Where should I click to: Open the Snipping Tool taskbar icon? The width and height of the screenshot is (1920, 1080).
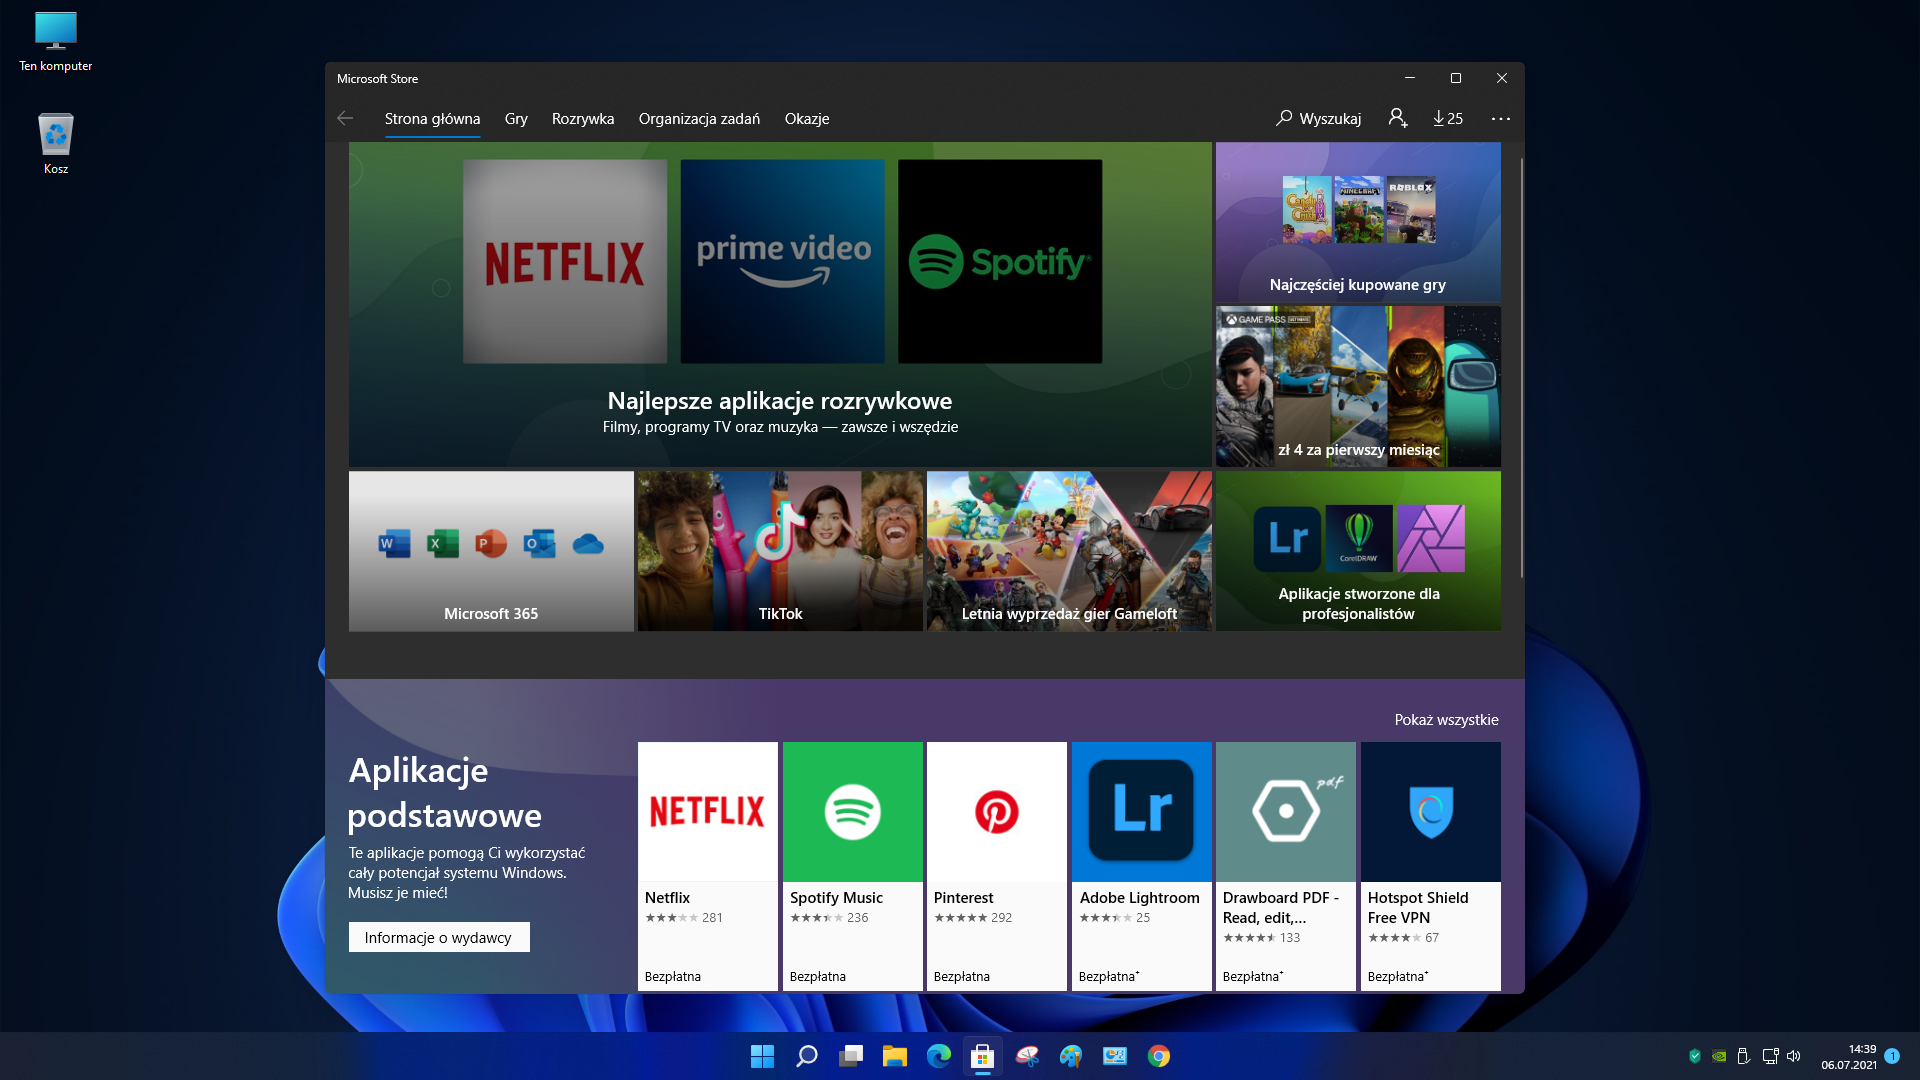point(1027,1056)
